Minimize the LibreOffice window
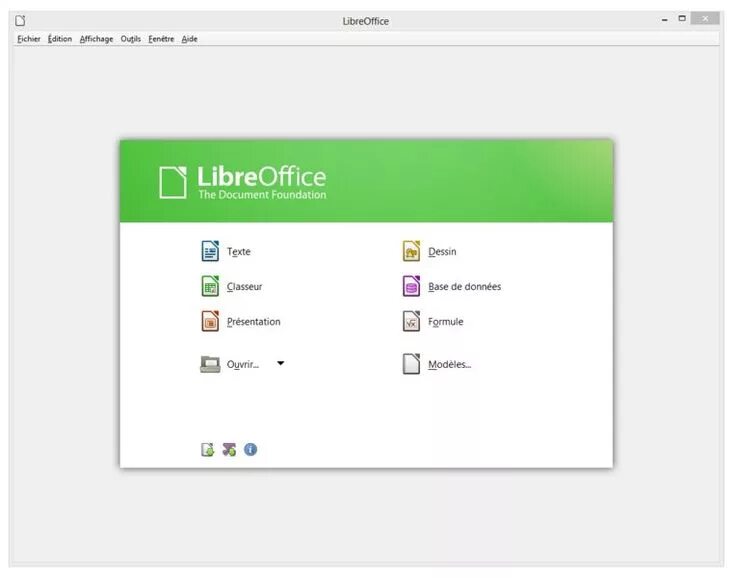This screenshot has width=736, height=578. [664, 20]
